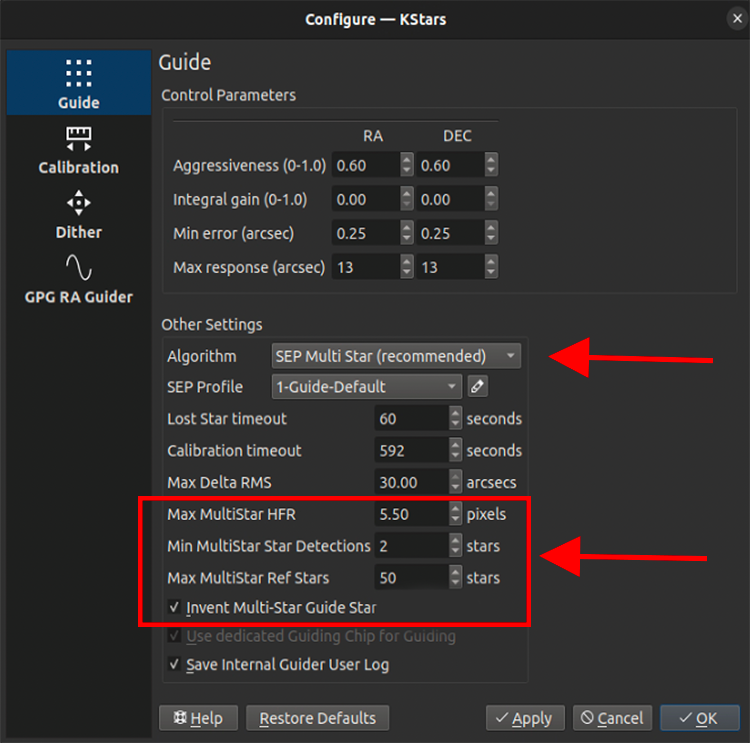This screenshot has width=750, height=743.
Task: Select the Dither page icon
Action: (x=78, y=215)
